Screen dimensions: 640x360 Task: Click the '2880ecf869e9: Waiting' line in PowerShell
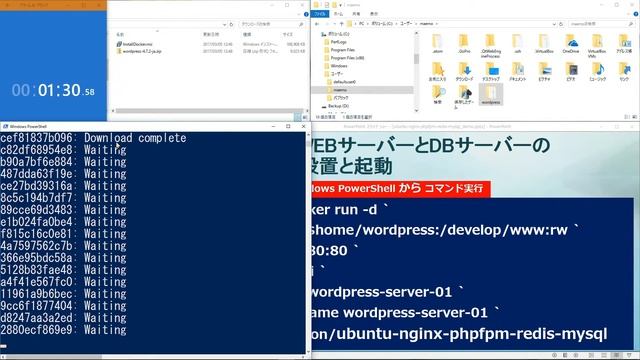pos(64,330)
